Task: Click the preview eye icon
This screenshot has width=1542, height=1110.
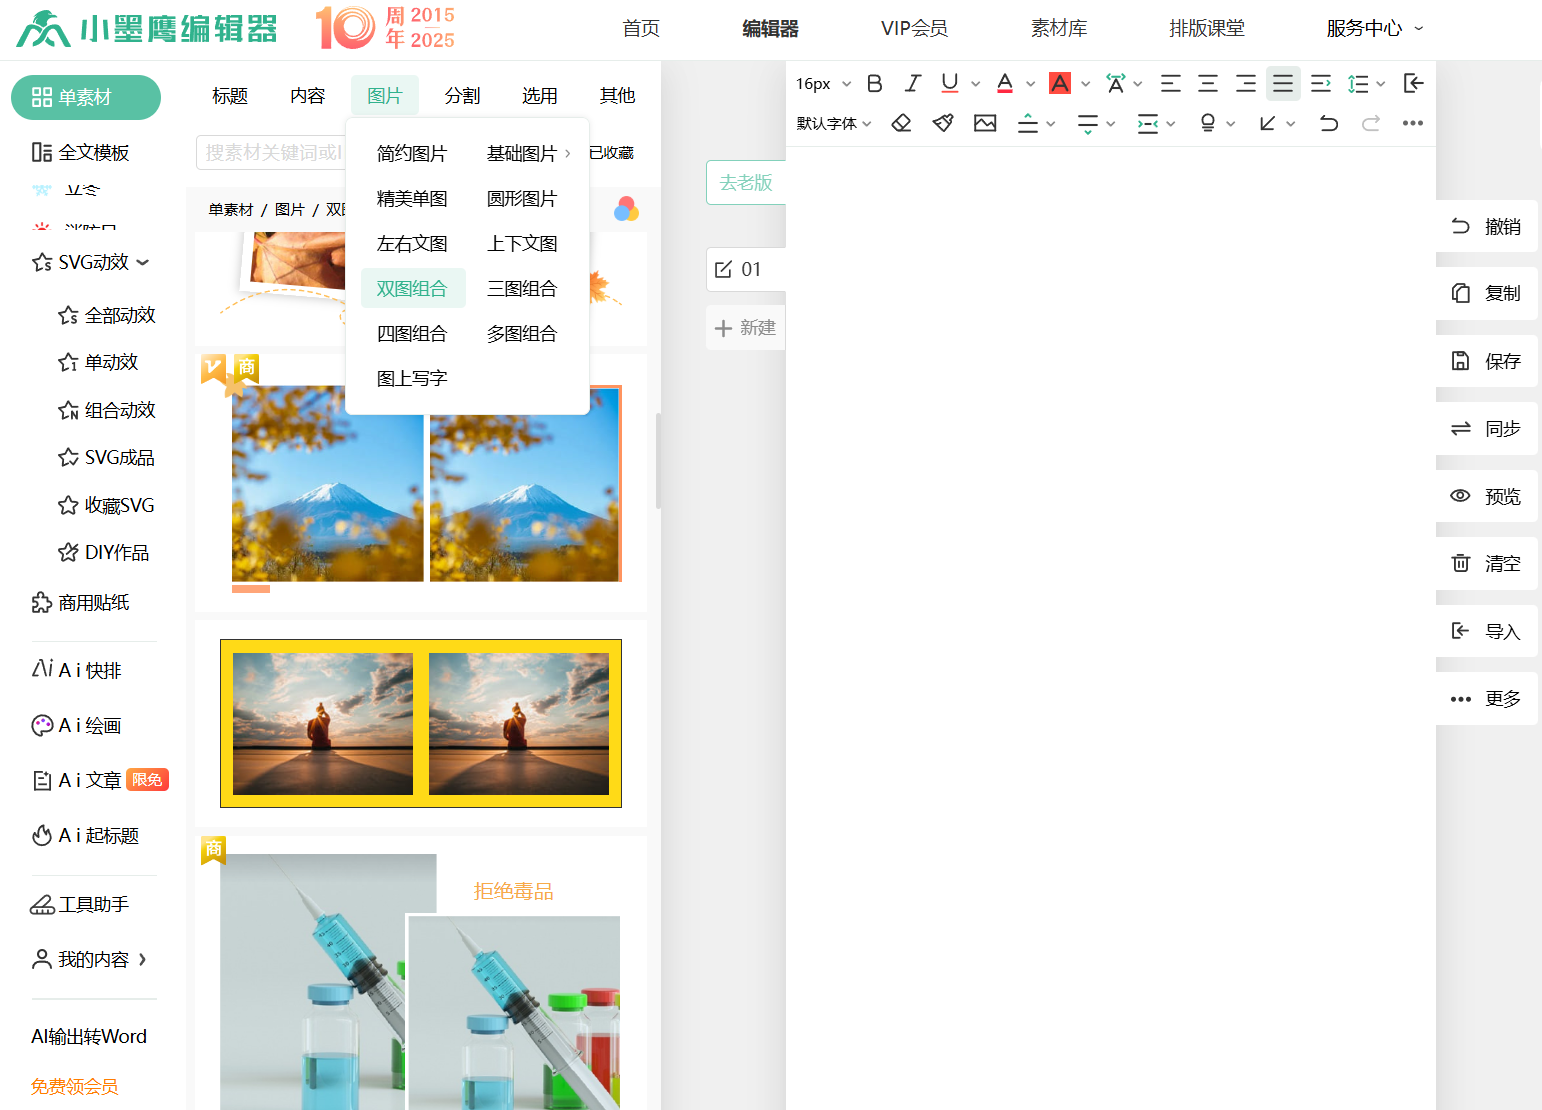Action: click(1460, 496)
